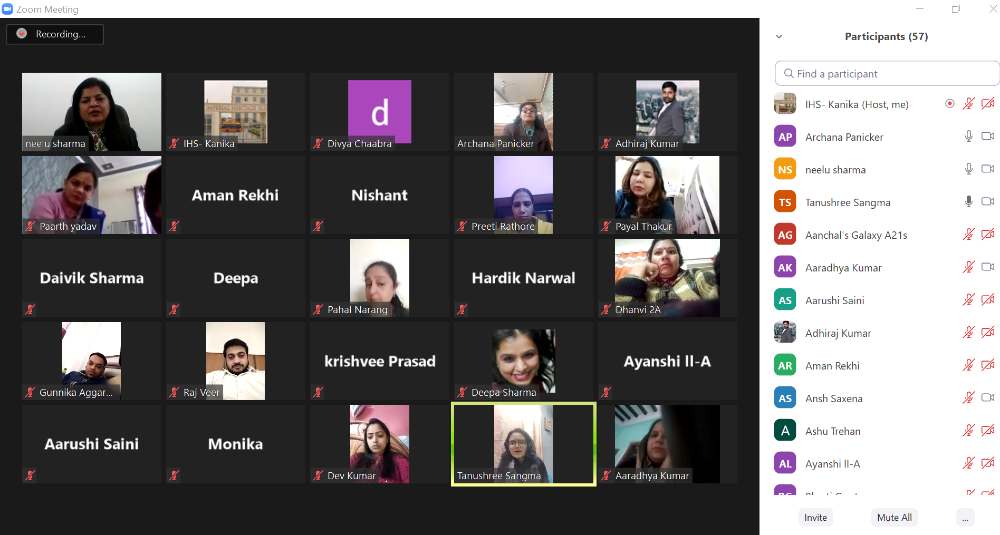This screenshot has width=1000, height=535.
Task: Select the Divya Chaabra tile
Action: [x=379, y=112]
